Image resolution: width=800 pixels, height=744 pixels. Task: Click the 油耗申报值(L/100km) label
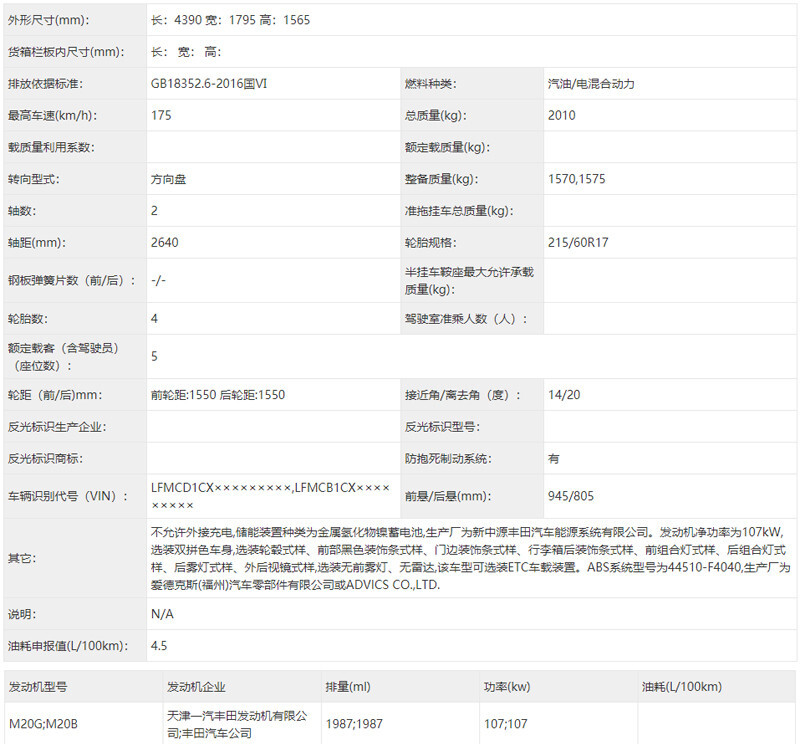[68, 646]
